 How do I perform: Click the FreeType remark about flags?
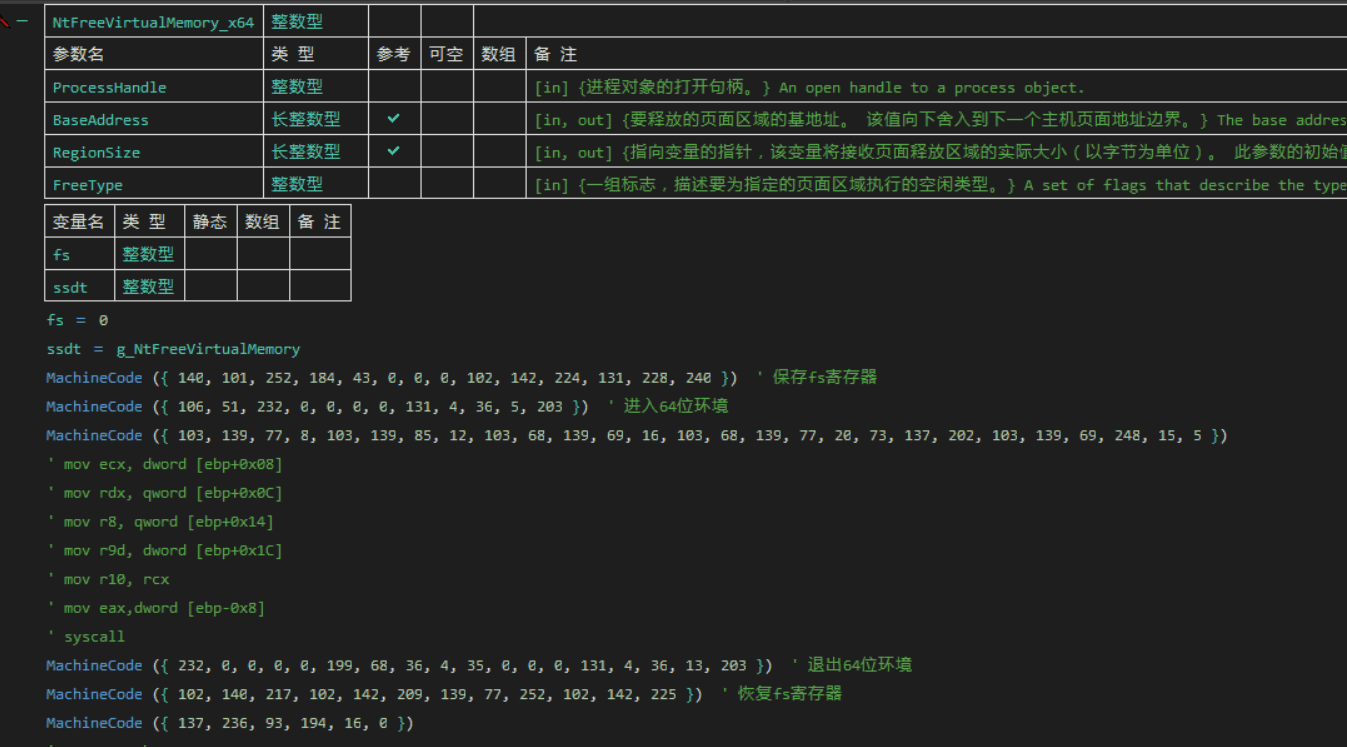940,185
